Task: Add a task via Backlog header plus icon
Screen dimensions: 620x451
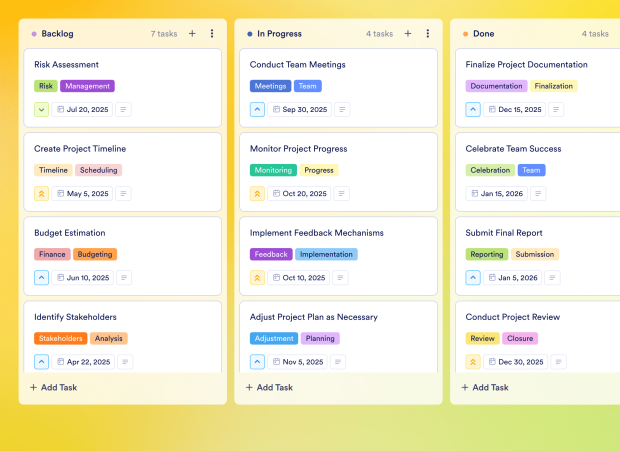Action: pyautogui.click(x=192, y=34)
